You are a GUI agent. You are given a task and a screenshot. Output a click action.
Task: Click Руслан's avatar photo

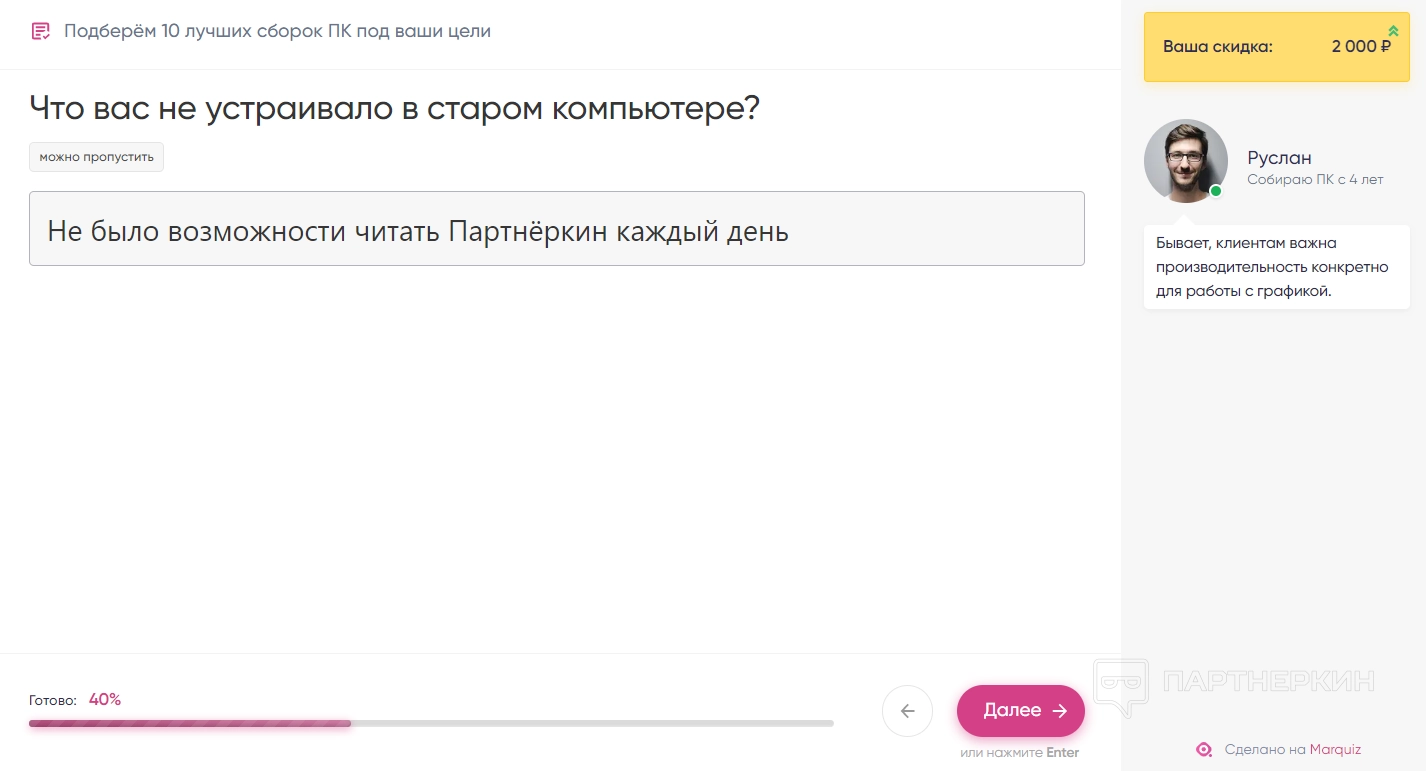coord(1185,160)
